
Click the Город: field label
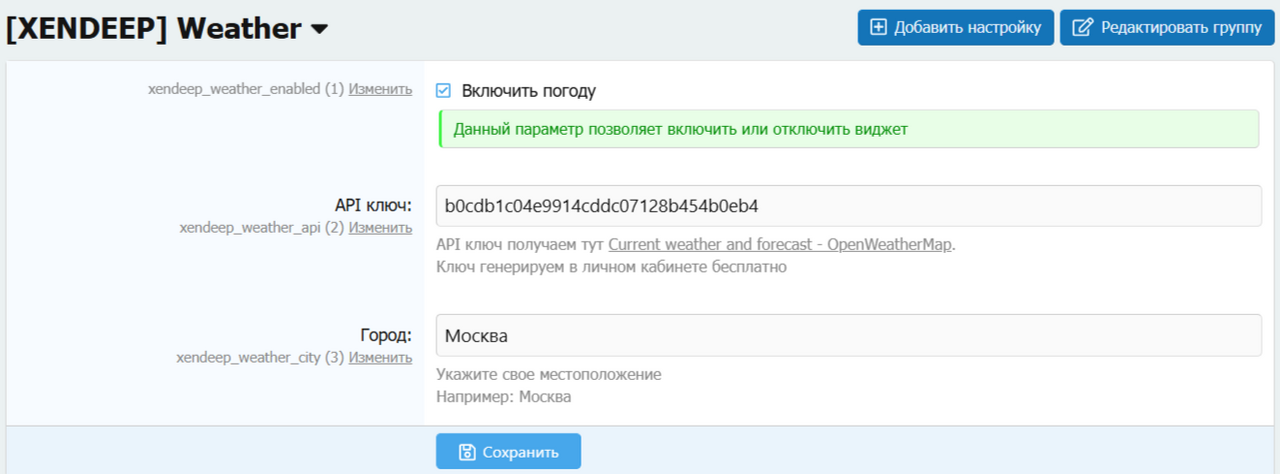[x=385, y=335]
